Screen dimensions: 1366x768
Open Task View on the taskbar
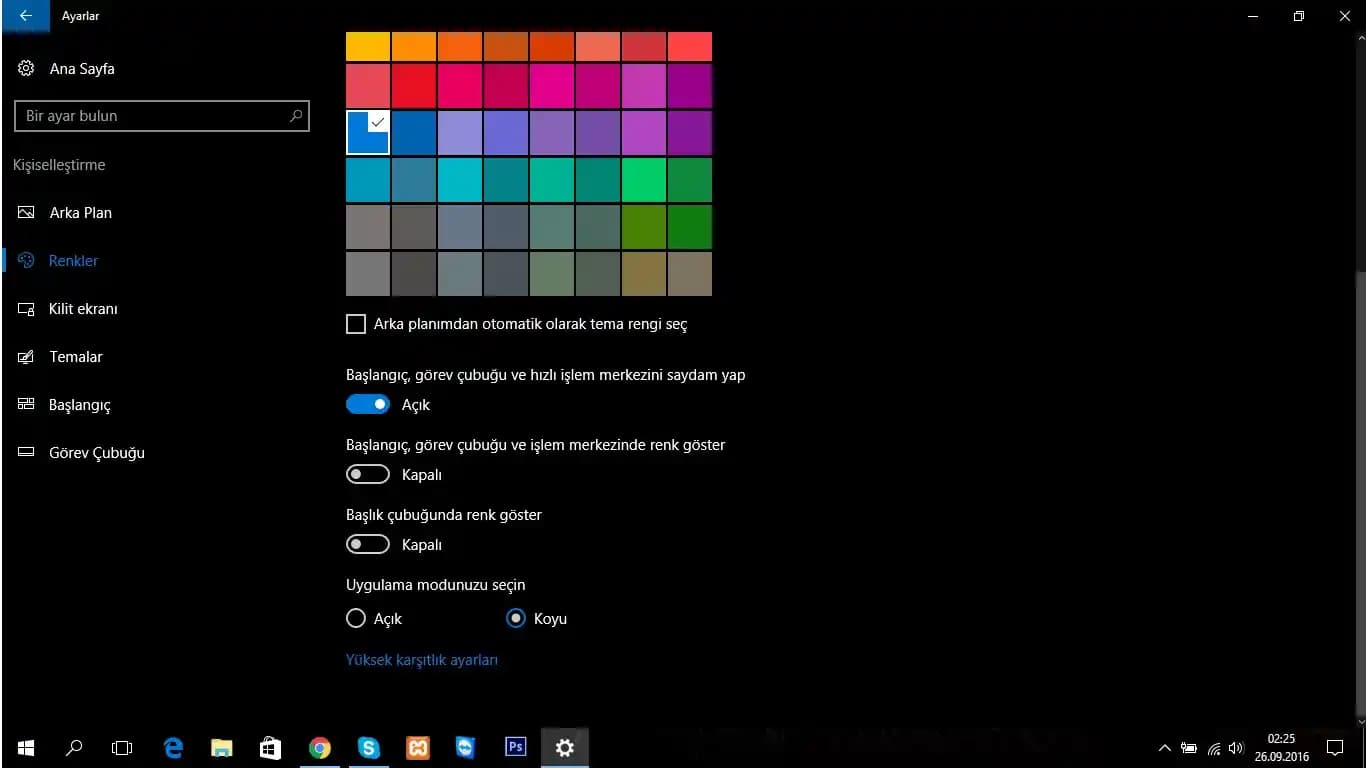tap(122, 747)
